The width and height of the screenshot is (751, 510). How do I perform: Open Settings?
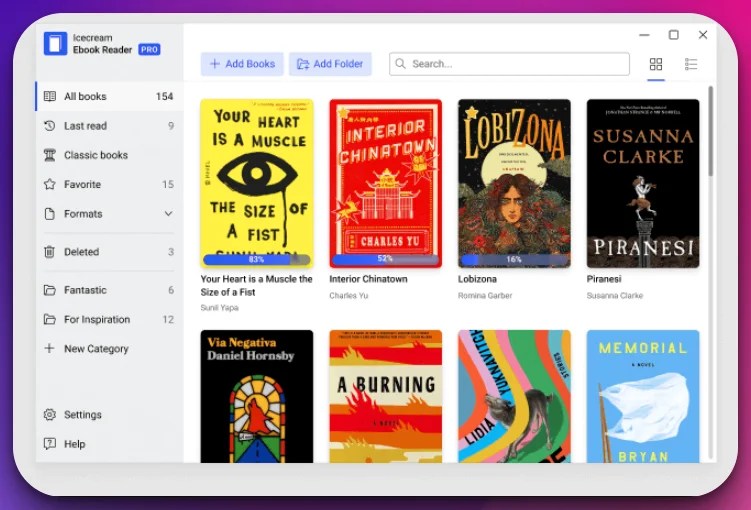click(x=109, y=414)
